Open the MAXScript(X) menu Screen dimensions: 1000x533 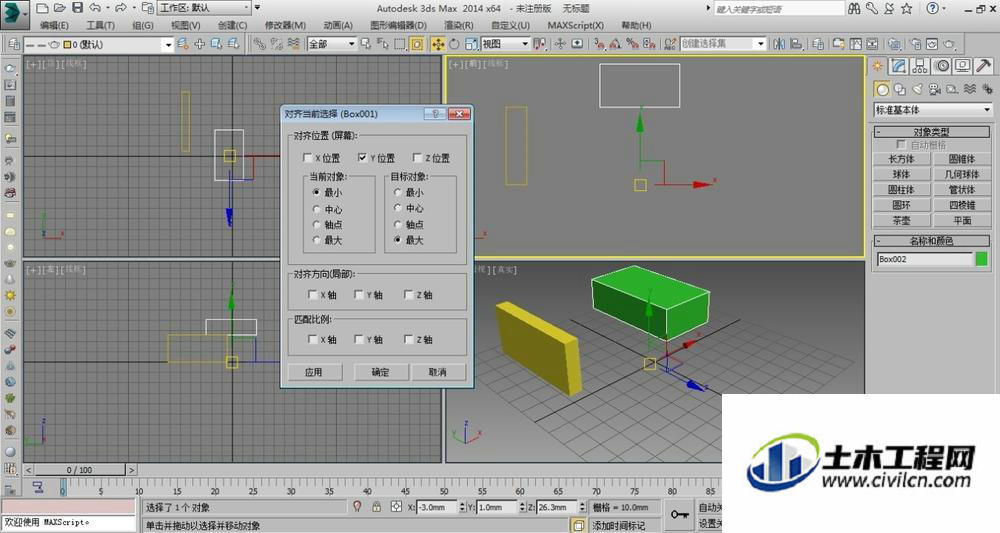[575, 26]
